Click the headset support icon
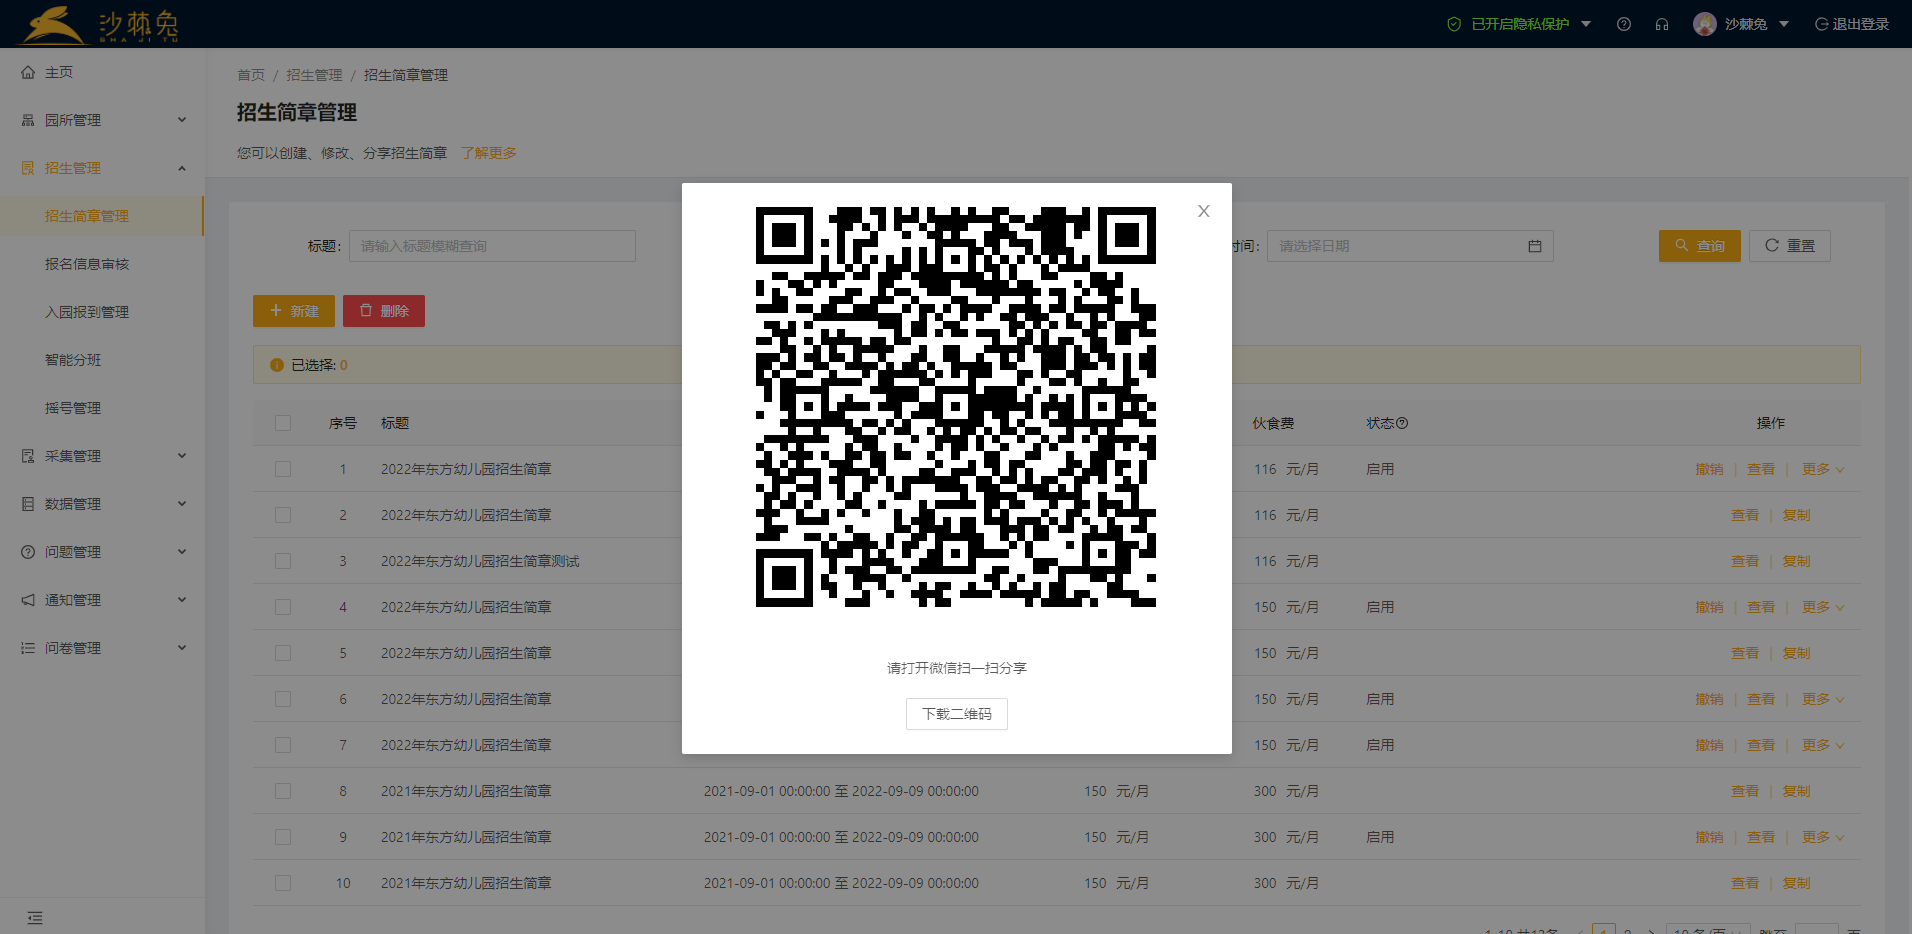This screenshot has width=1912, height=934. click(x=1662, y=24)
